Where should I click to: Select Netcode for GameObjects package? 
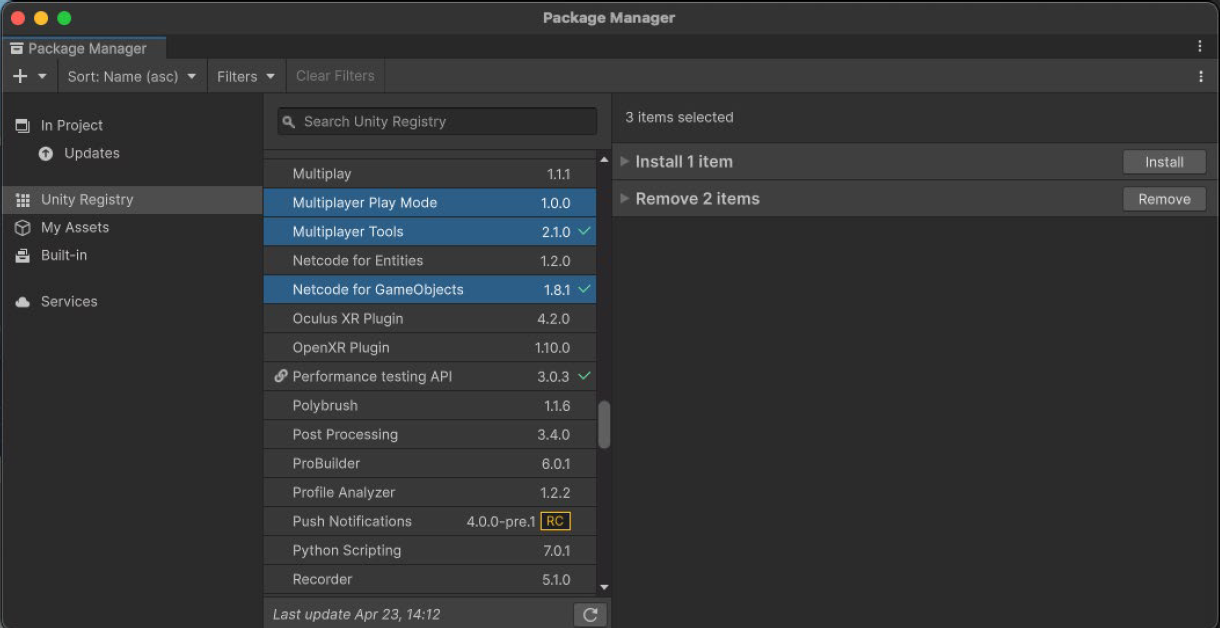(430, 290)
